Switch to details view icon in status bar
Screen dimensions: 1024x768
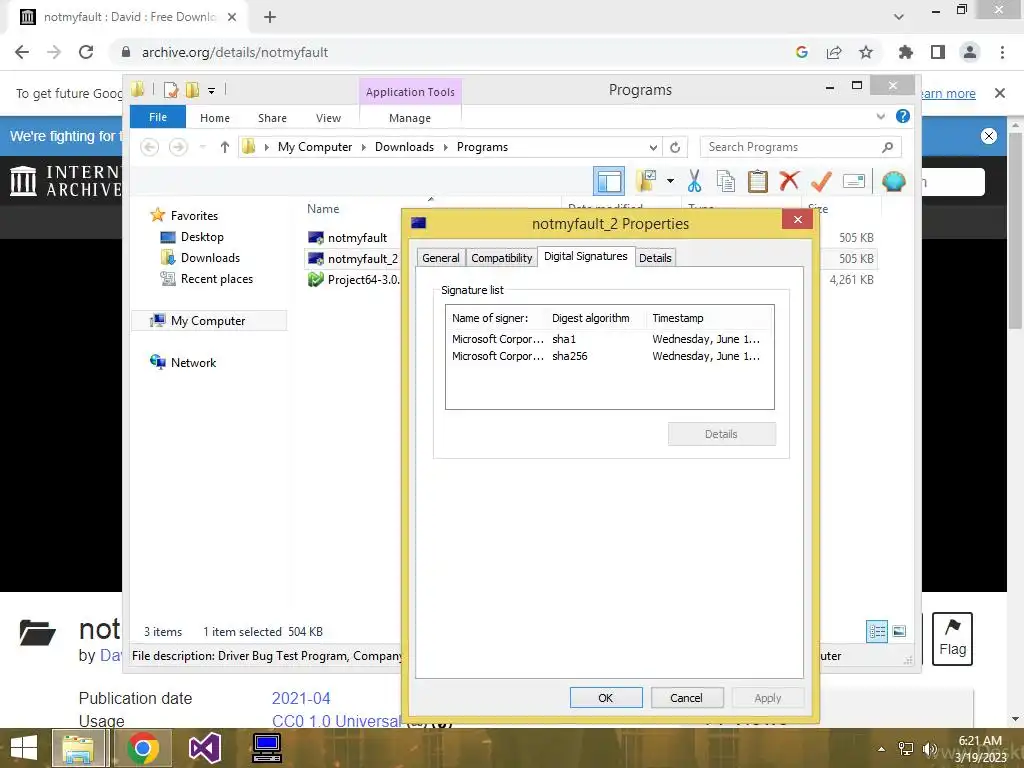pyautogui.click(x=876, y=632)
